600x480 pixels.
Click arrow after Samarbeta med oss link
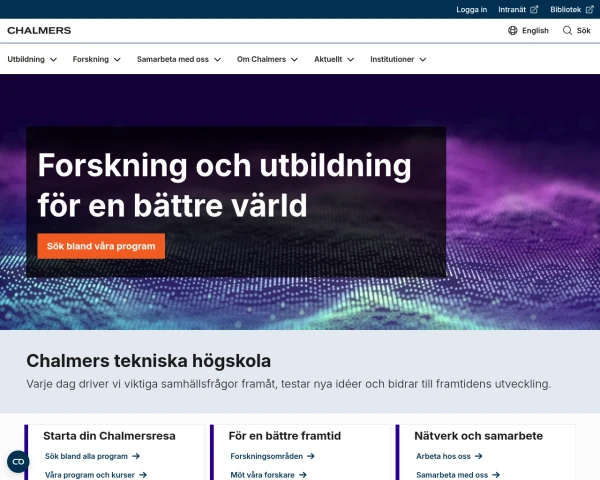pyautogui.click(x=496, y=475)
